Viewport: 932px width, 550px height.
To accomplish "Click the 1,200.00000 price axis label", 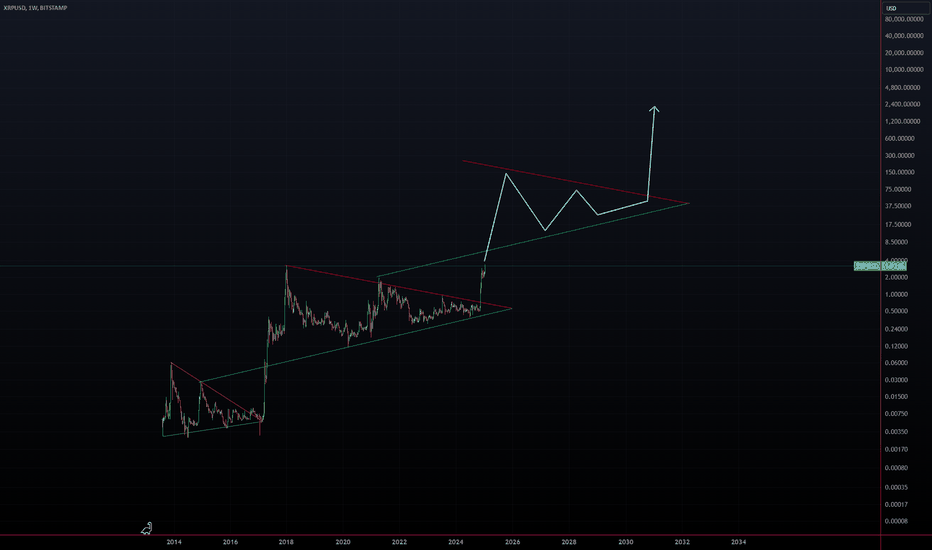I will coord(902,121).
